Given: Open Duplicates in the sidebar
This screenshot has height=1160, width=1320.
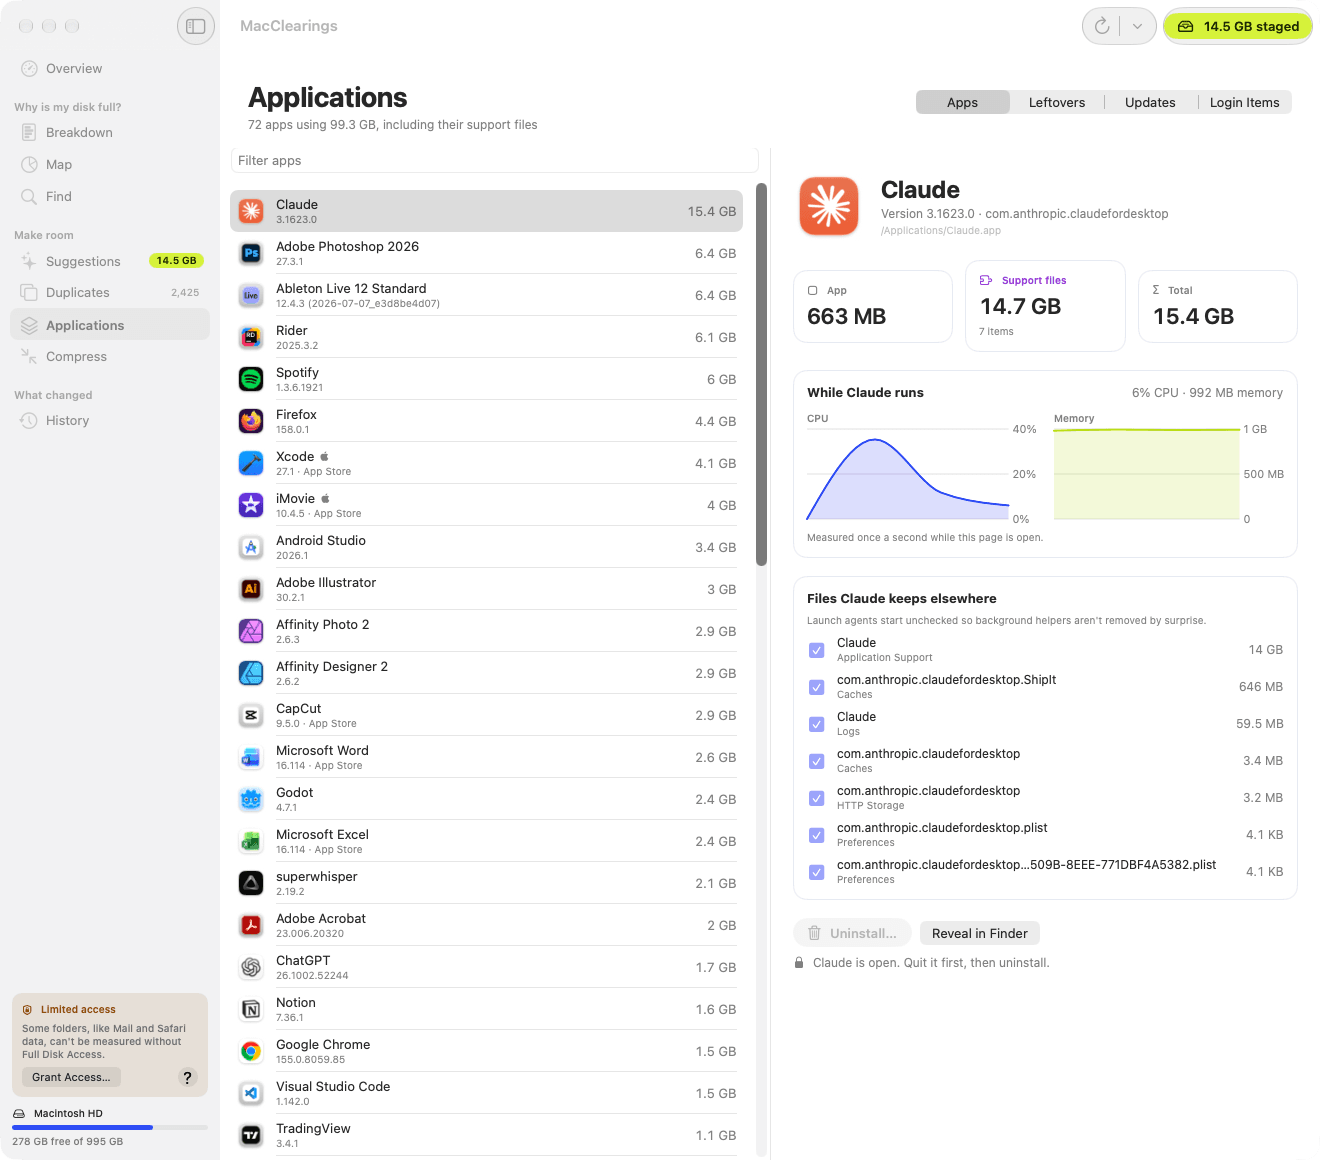Looking at the screenshot, I should click(110, 293).
